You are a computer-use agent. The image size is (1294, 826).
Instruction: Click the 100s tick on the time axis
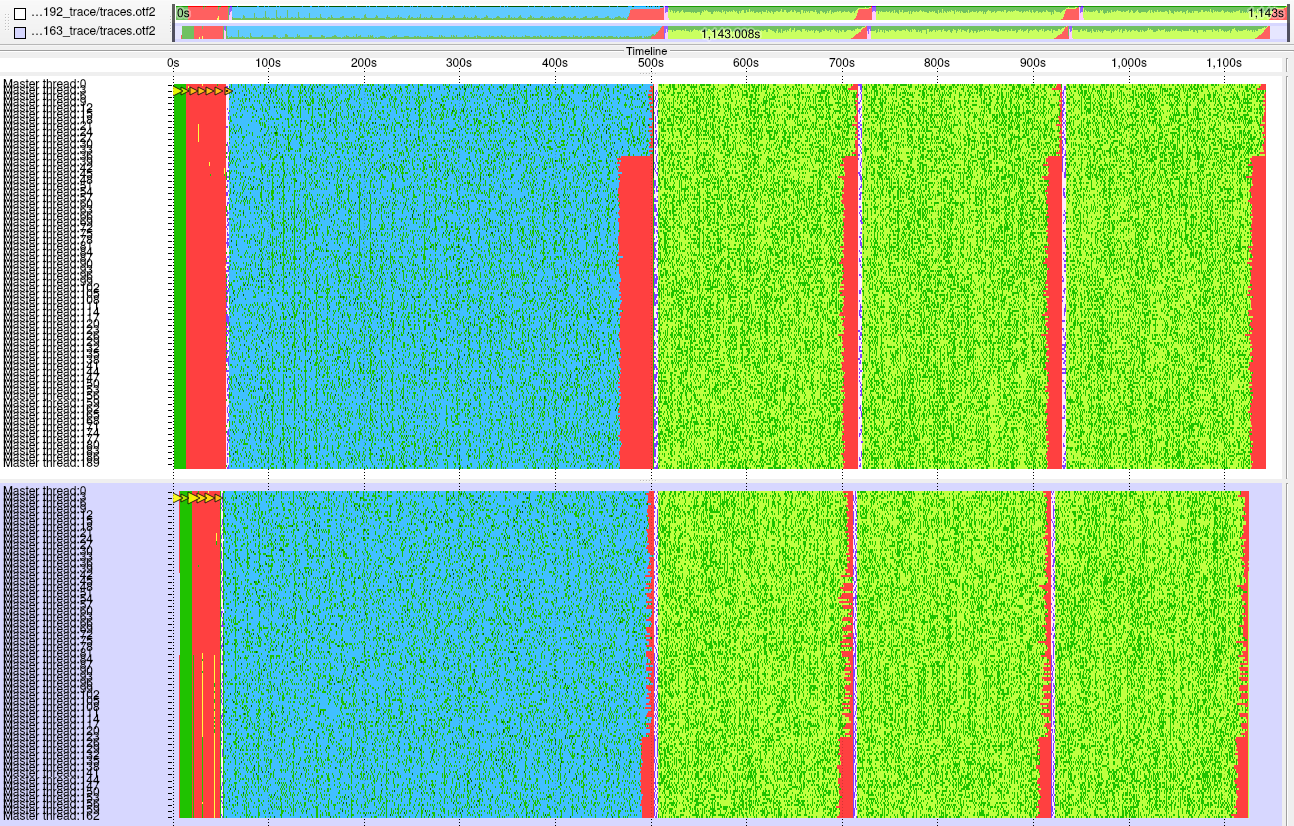tap(268, 63)
